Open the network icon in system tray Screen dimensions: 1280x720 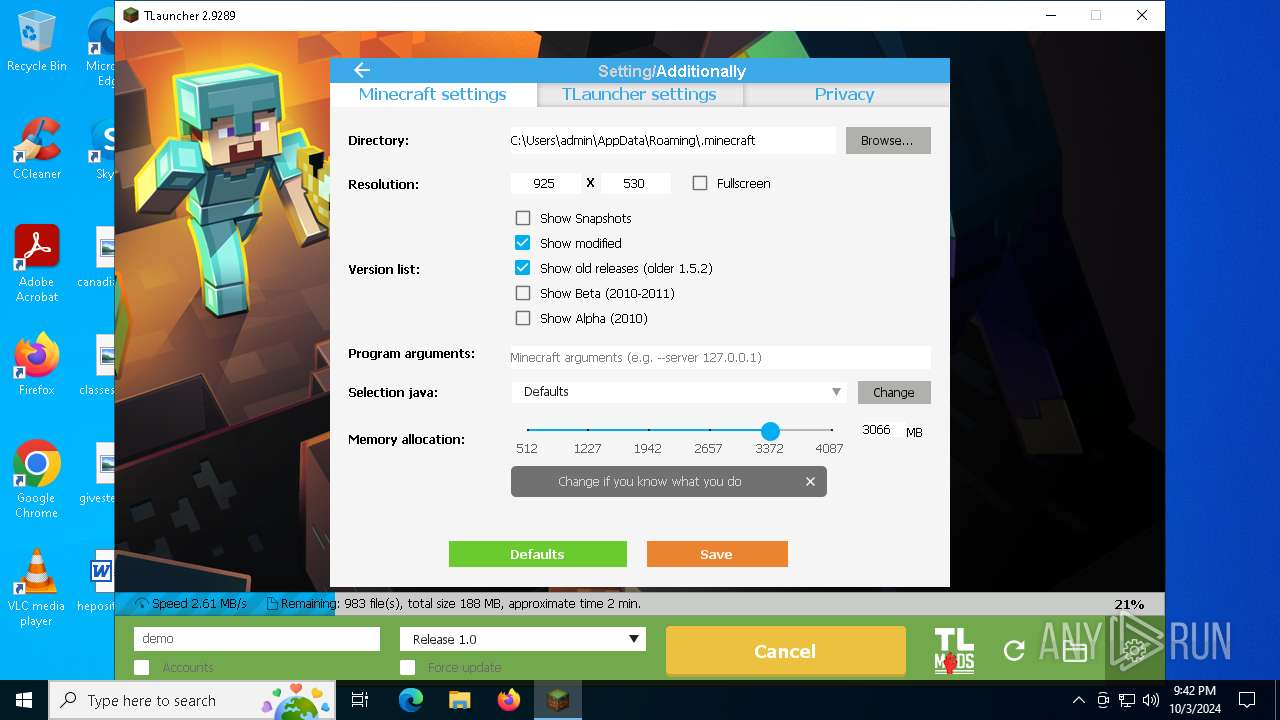tap(1127, 700)
